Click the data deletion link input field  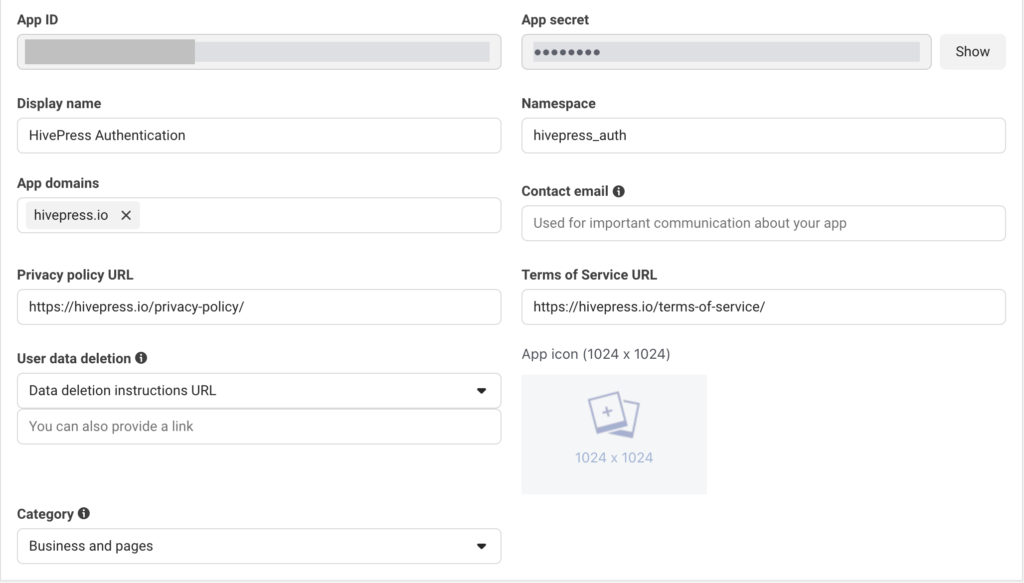coord(258,426)
